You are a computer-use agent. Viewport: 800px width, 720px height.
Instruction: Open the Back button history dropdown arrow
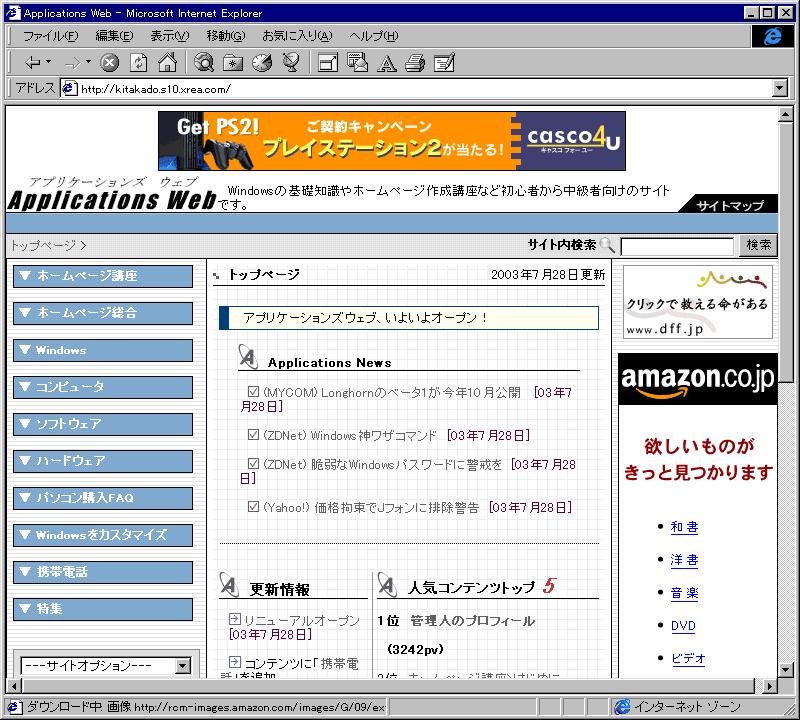click(x=48, y=62)
